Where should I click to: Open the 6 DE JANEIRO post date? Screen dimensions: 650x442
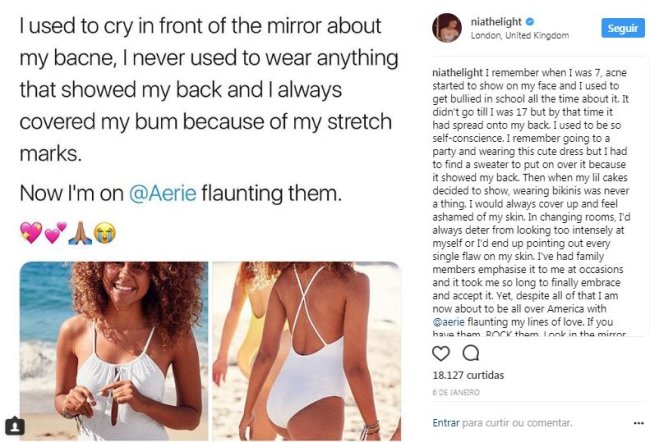456,392
